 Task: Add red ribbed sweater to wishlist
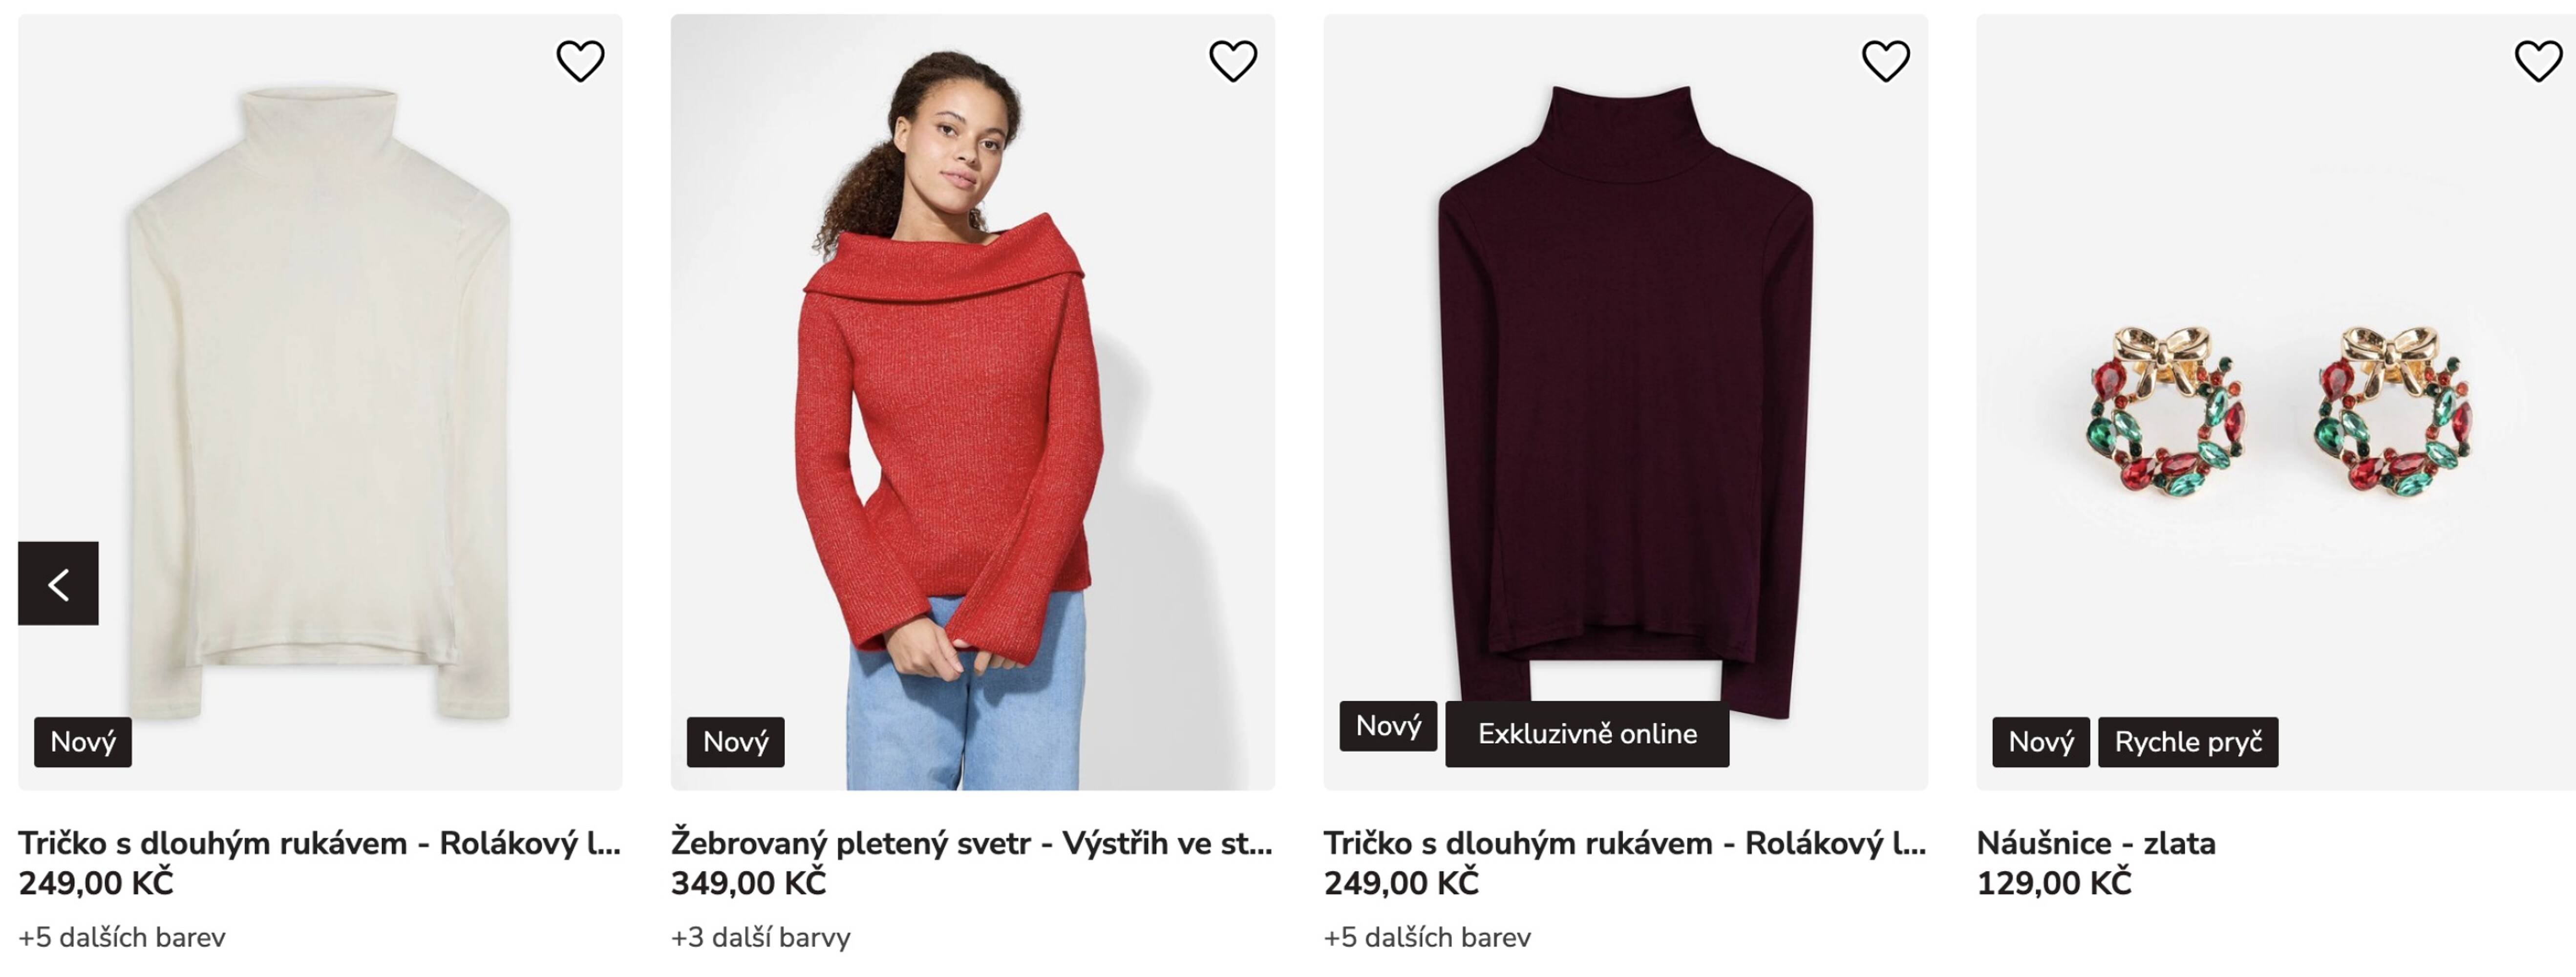tap(1232, 61)
